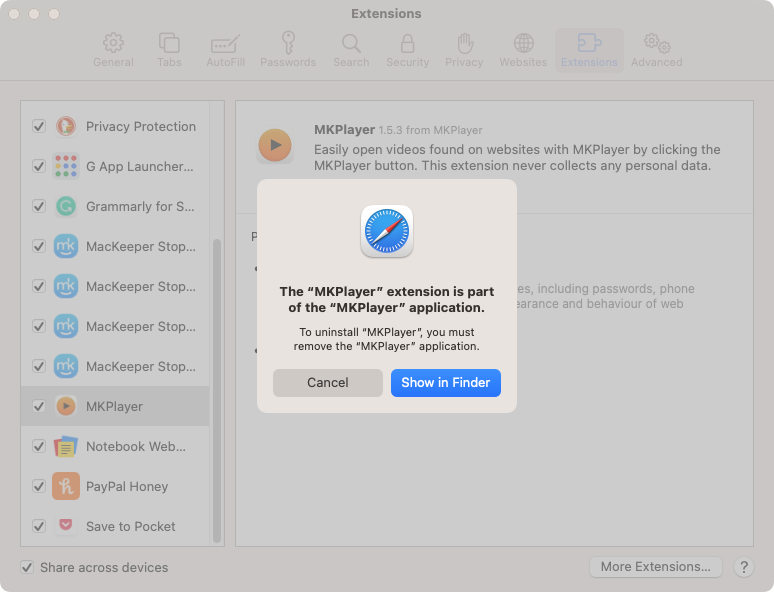The image size is (774, 592).
Task: Click Show in Finder button
Action: pos(446,383)
